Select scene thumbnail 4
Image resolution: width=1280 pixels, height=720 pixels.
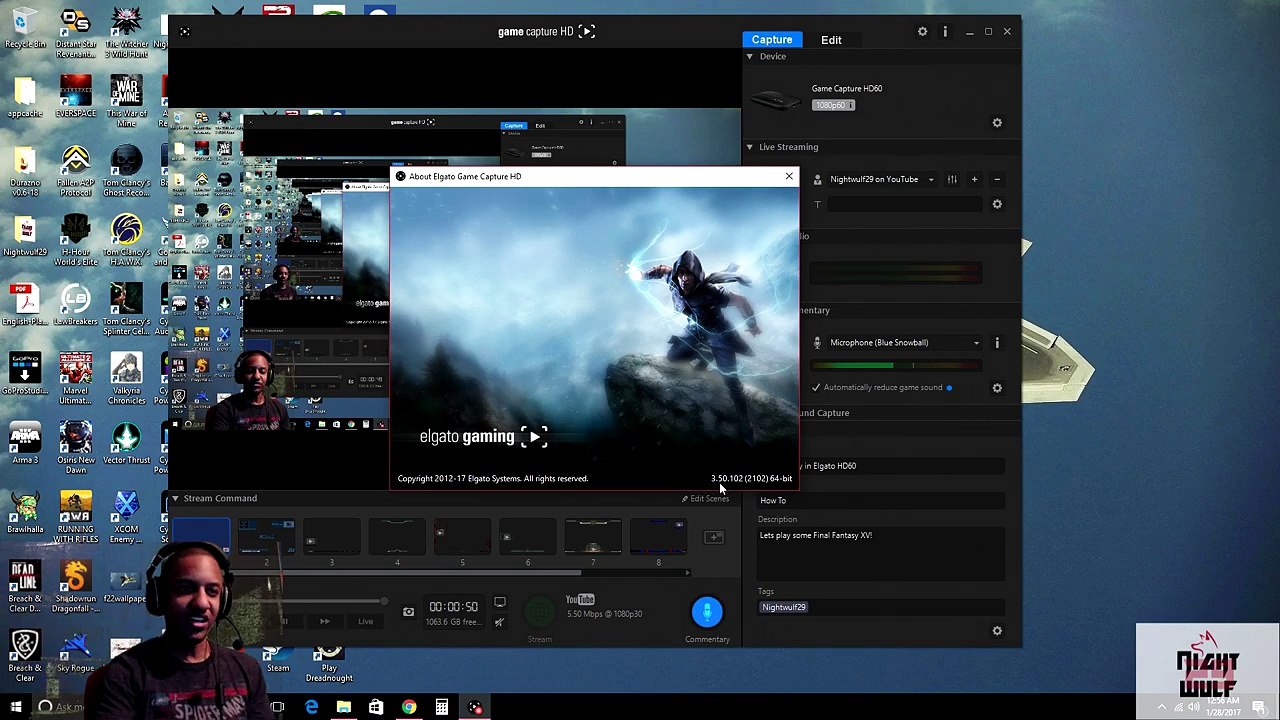point(397,537)
